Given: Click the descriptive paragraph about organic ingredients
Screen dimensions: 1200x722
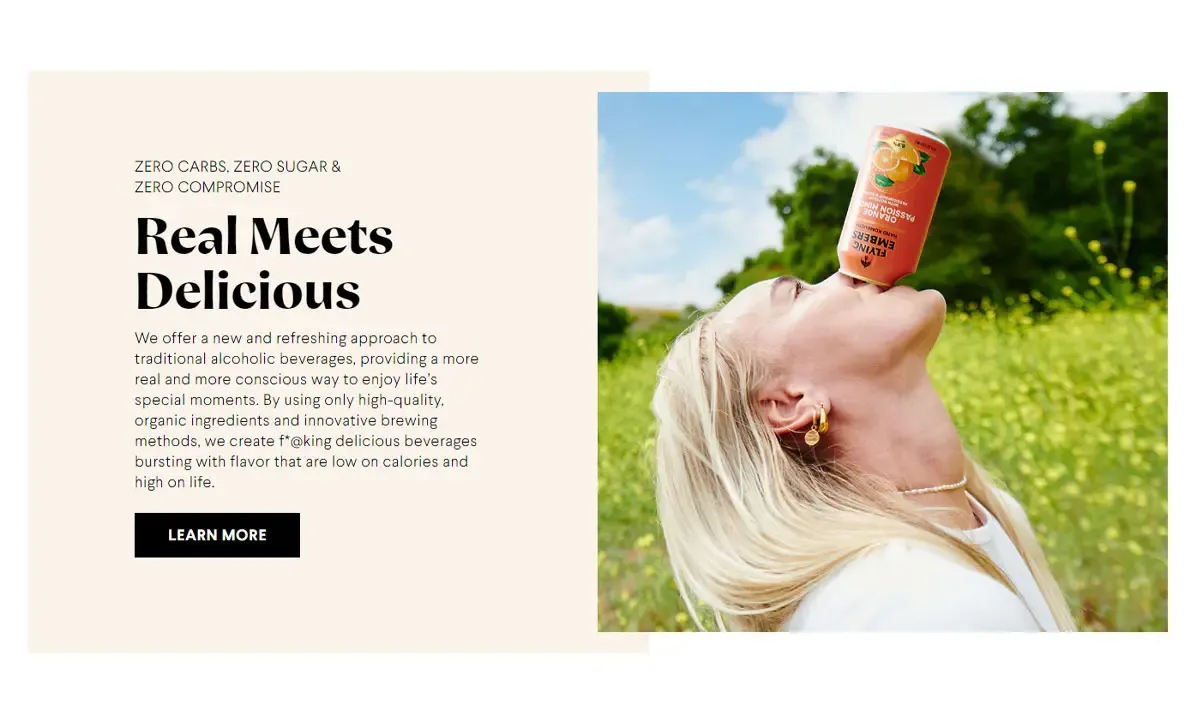Looking at the screenshot, I should pyautogui.click(x=307, y=410).
